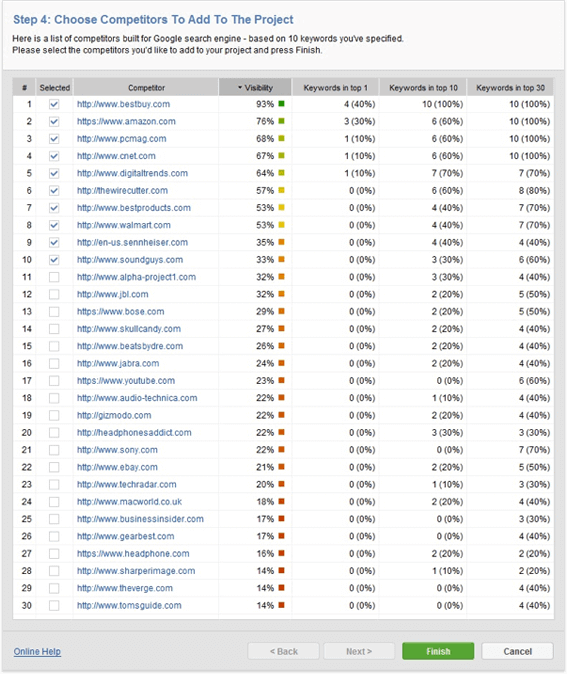
Task: Click the green visibility indicator for bestbuy.com
Action: click(x=282, y=104)
